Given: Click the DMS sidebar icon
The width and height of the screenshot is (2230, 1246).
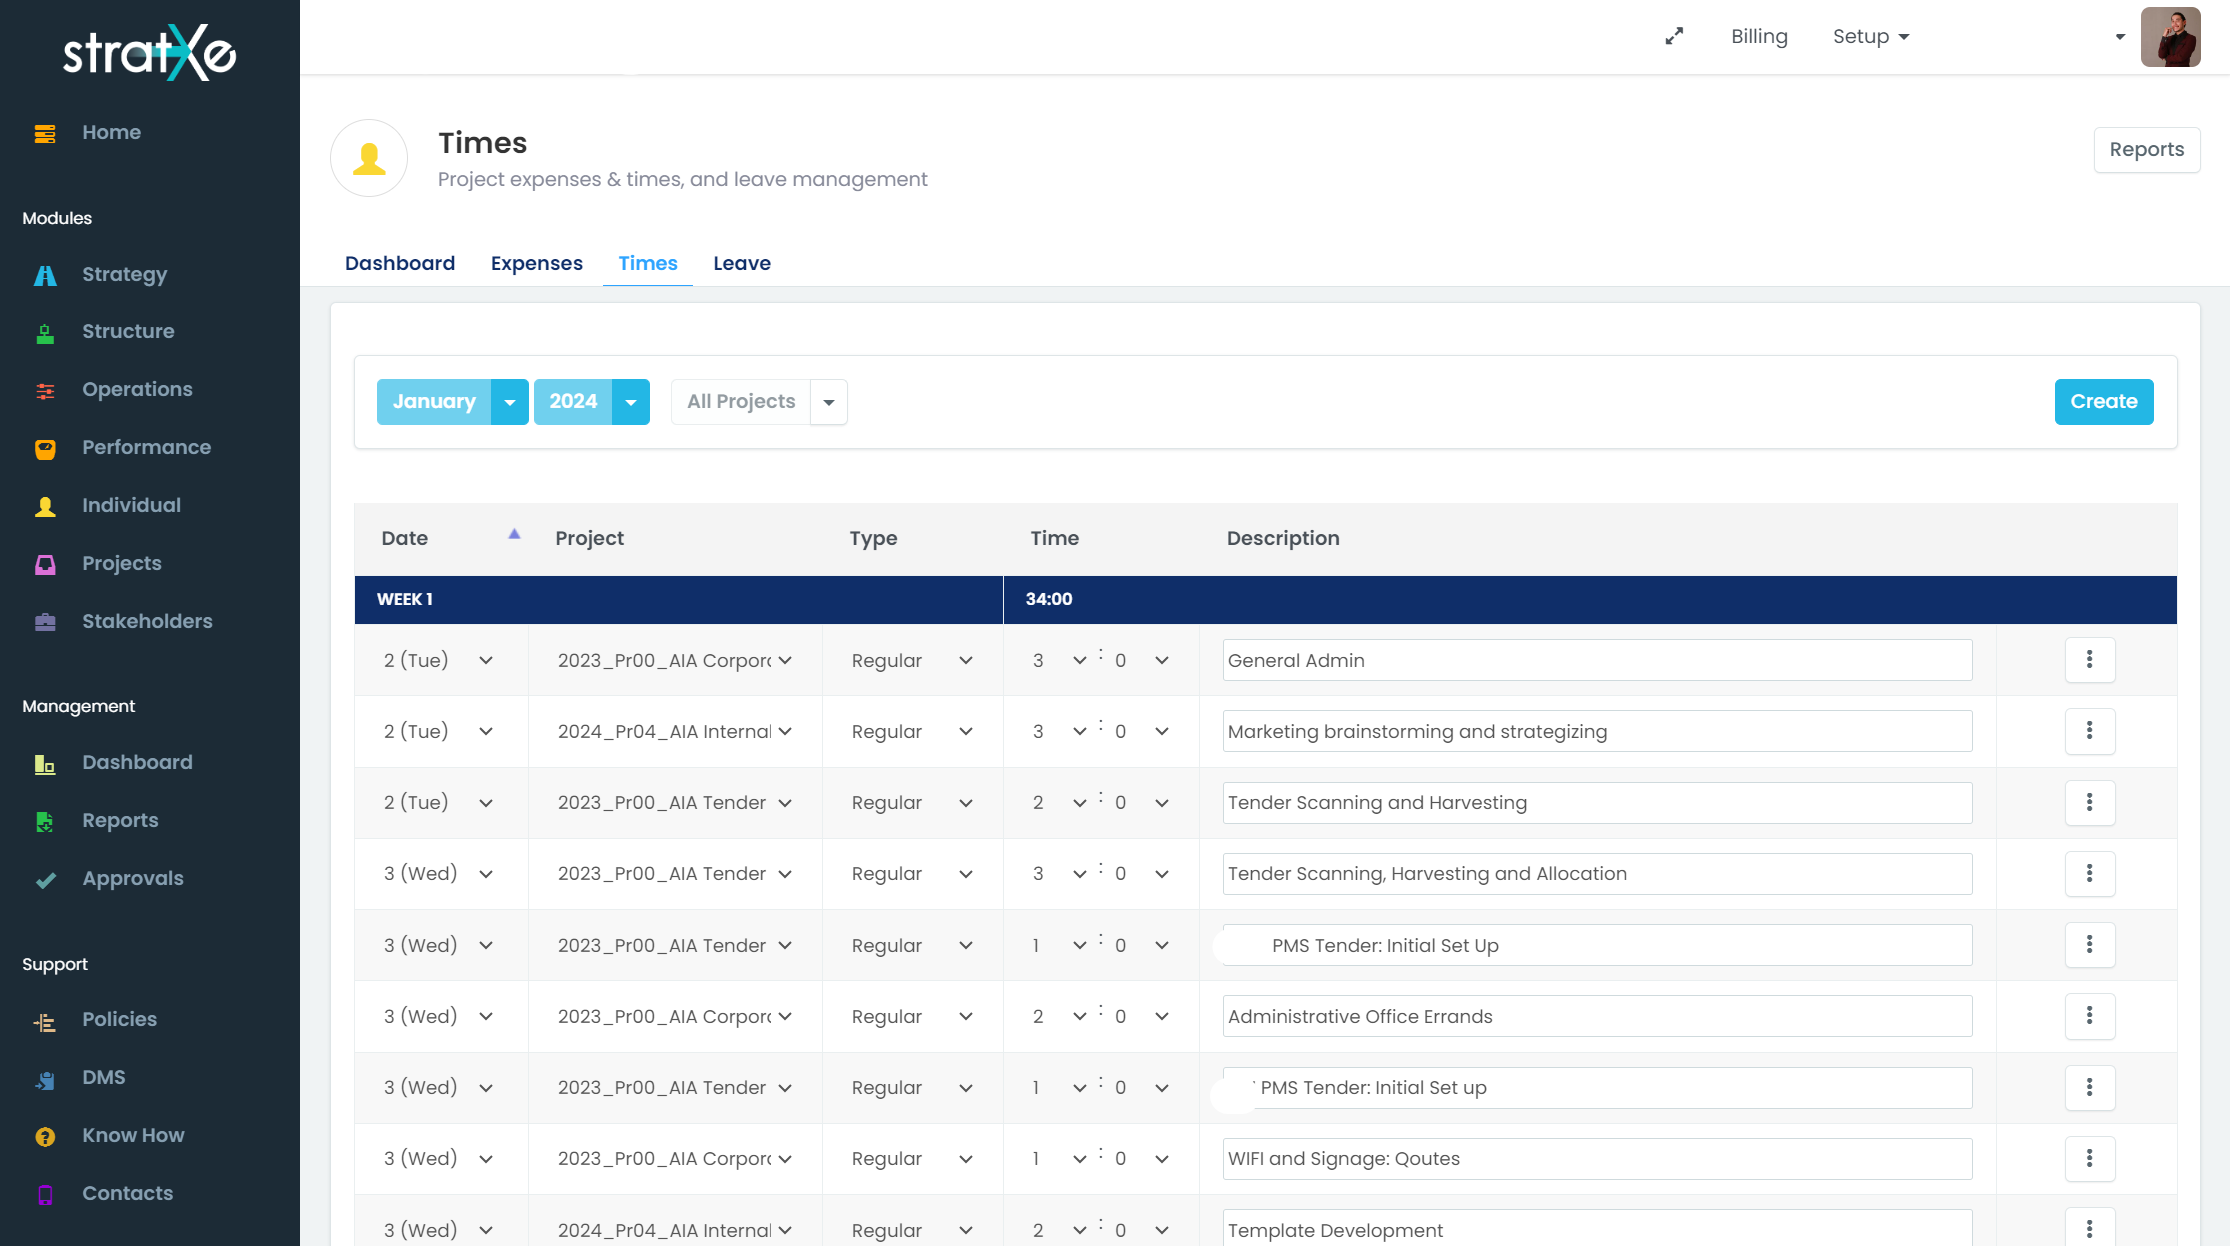Looking at the screenshot, I should pyautogui.click(x=45, y=1079).
